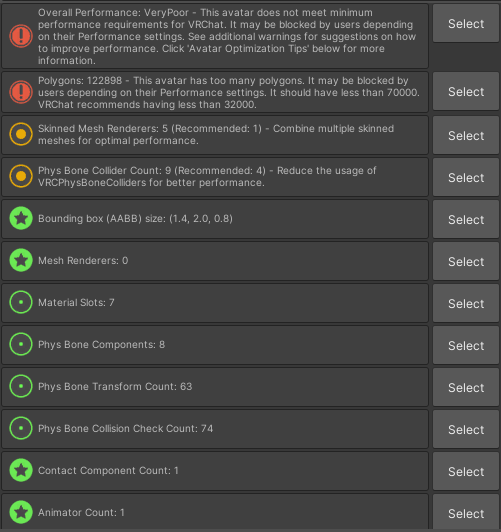The height and width of the screenshot is (532, 501).
Task: Click the yellow icon for Skinned Mesh Renderers
Action: pyautogui.click(x=21, y=134)
